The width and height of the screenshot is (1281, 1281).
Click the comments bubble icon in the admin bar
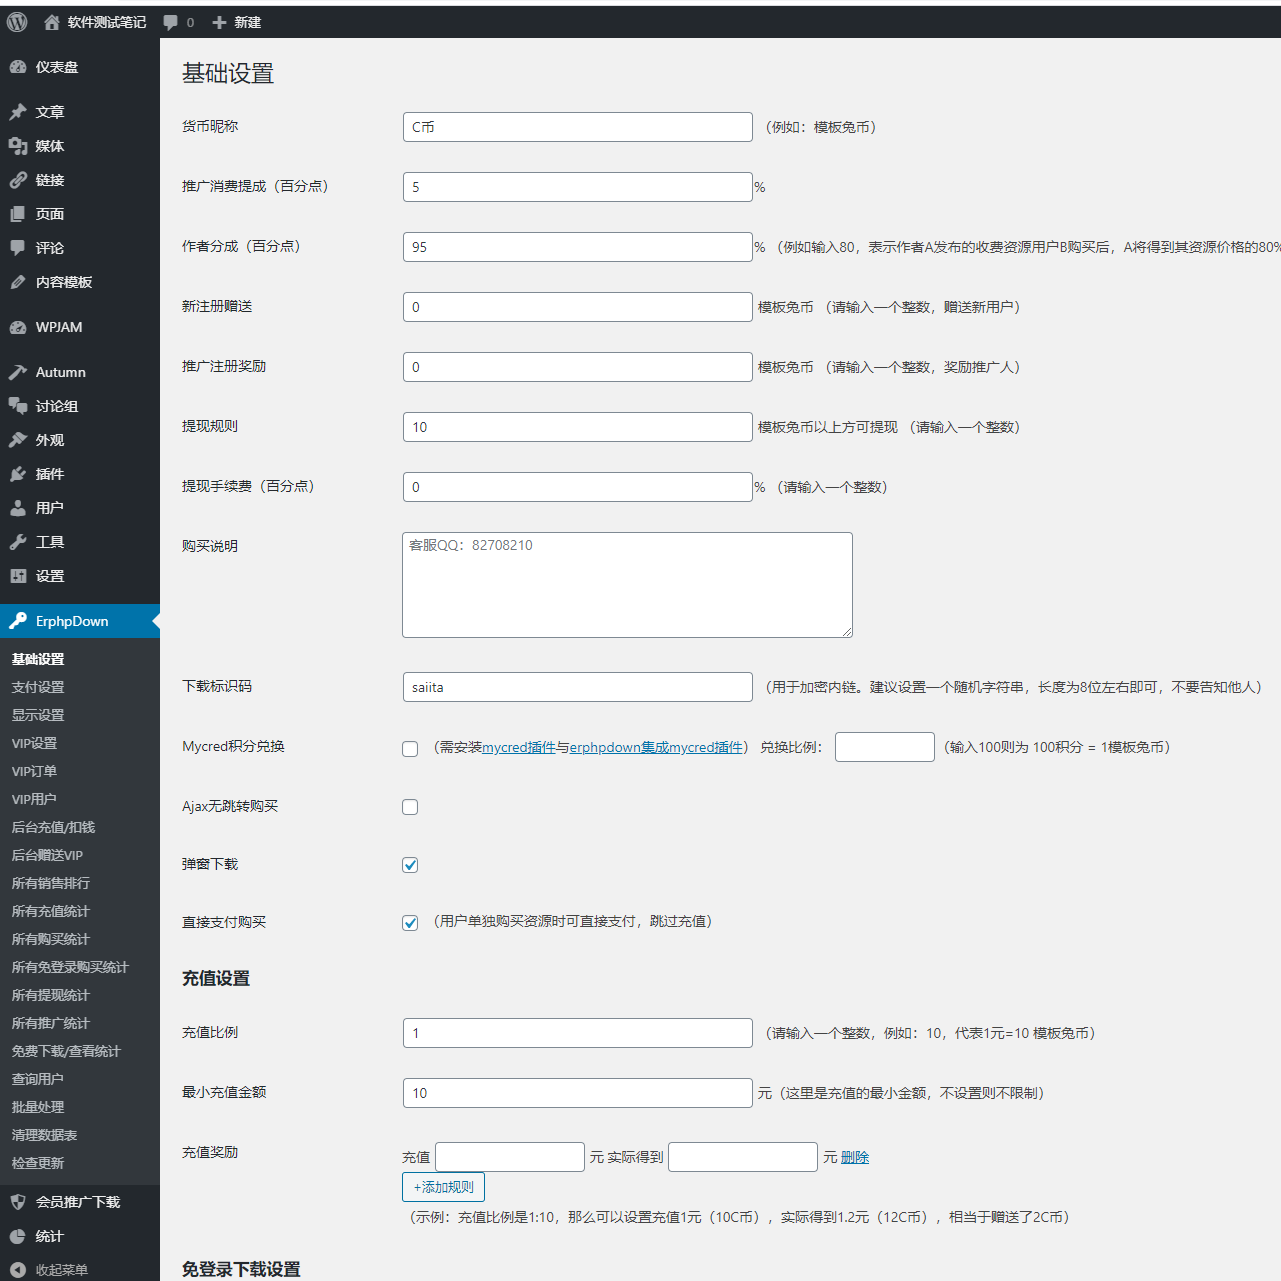point(171,22)
